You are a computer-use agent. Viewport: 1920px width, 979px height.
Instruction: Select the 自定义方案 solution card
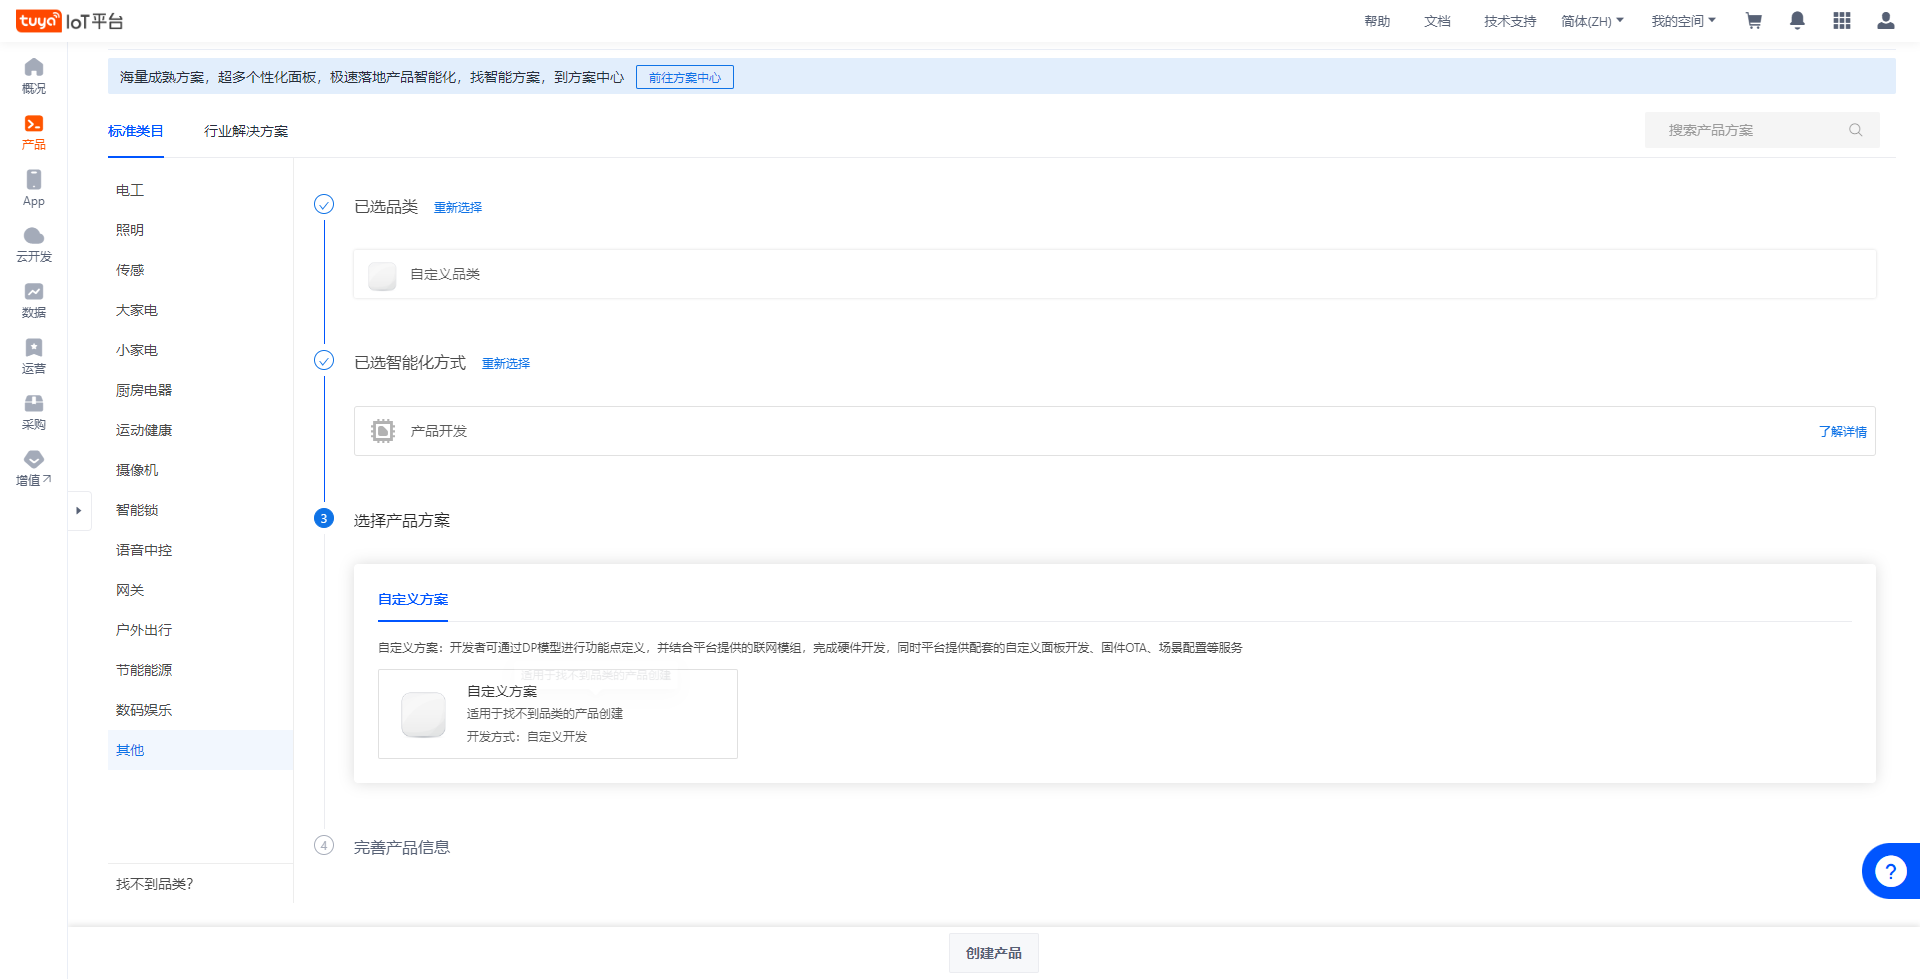[558, 714]
